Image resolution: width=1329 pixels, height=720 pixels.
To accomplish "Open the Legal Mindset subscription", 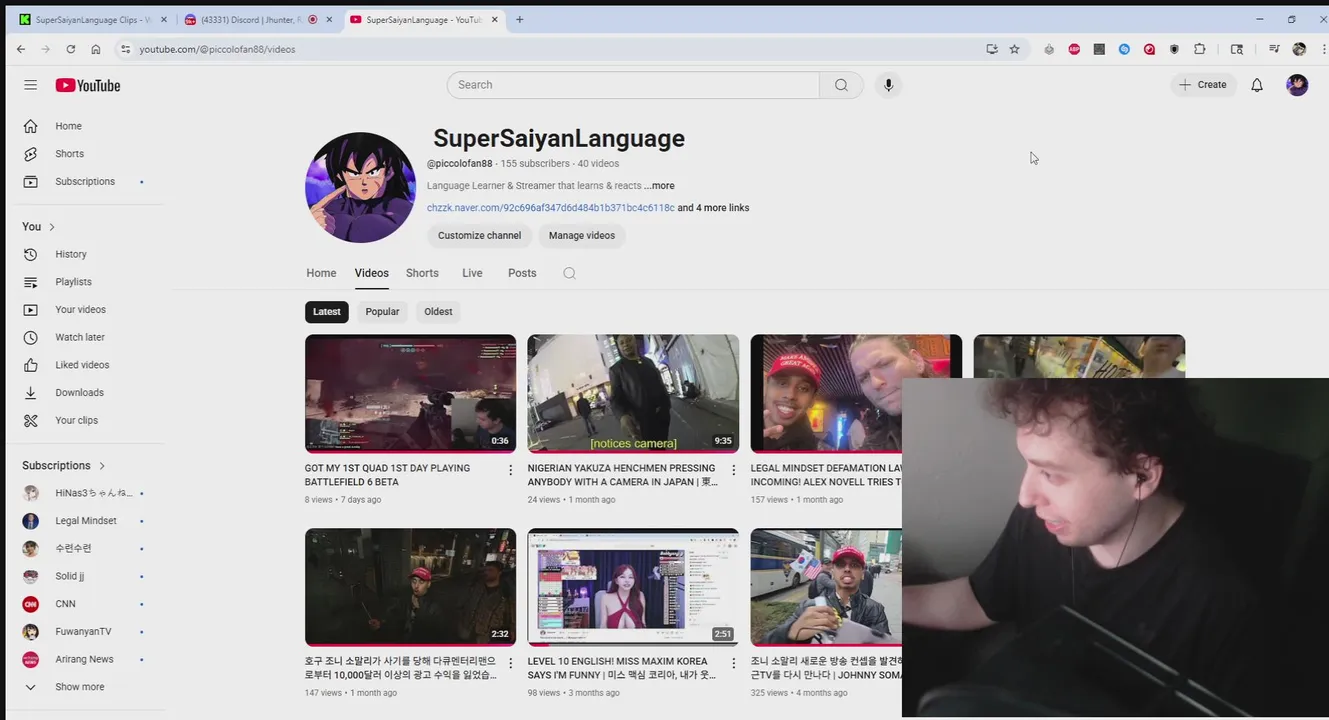I will point(85,521).
